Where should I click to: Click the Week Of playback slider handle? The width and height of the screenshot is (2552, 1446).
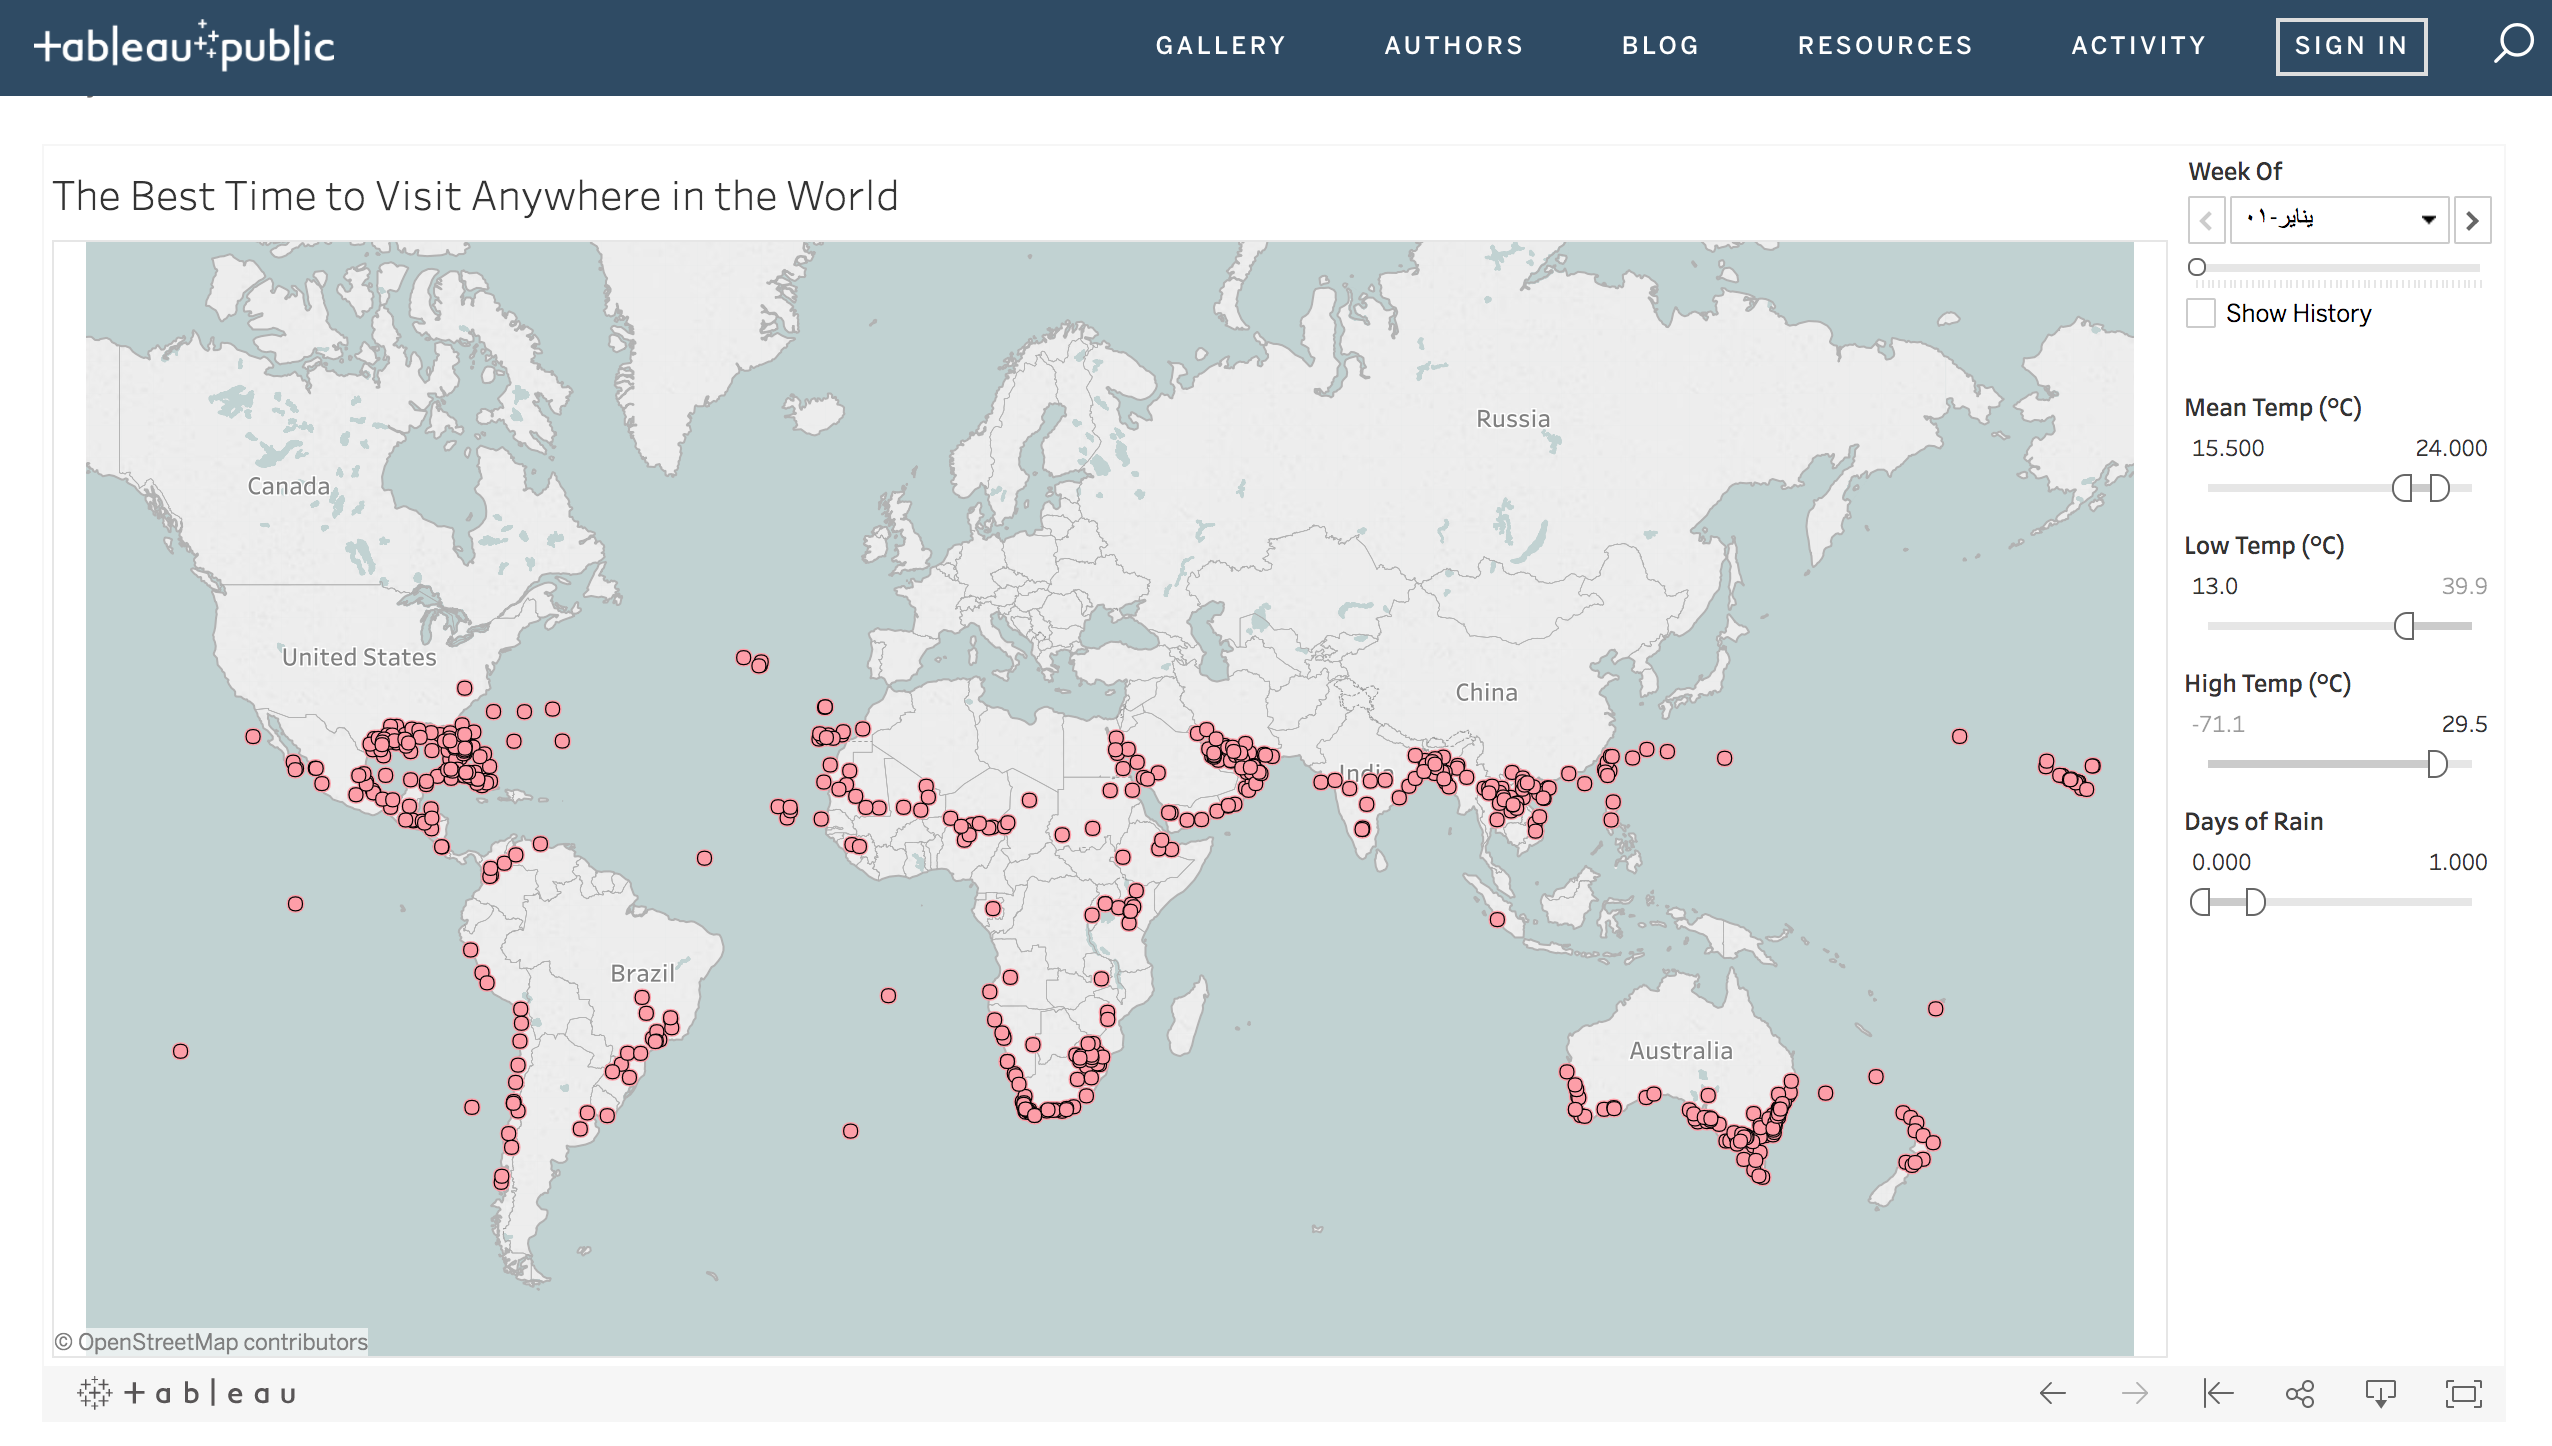2197,267
